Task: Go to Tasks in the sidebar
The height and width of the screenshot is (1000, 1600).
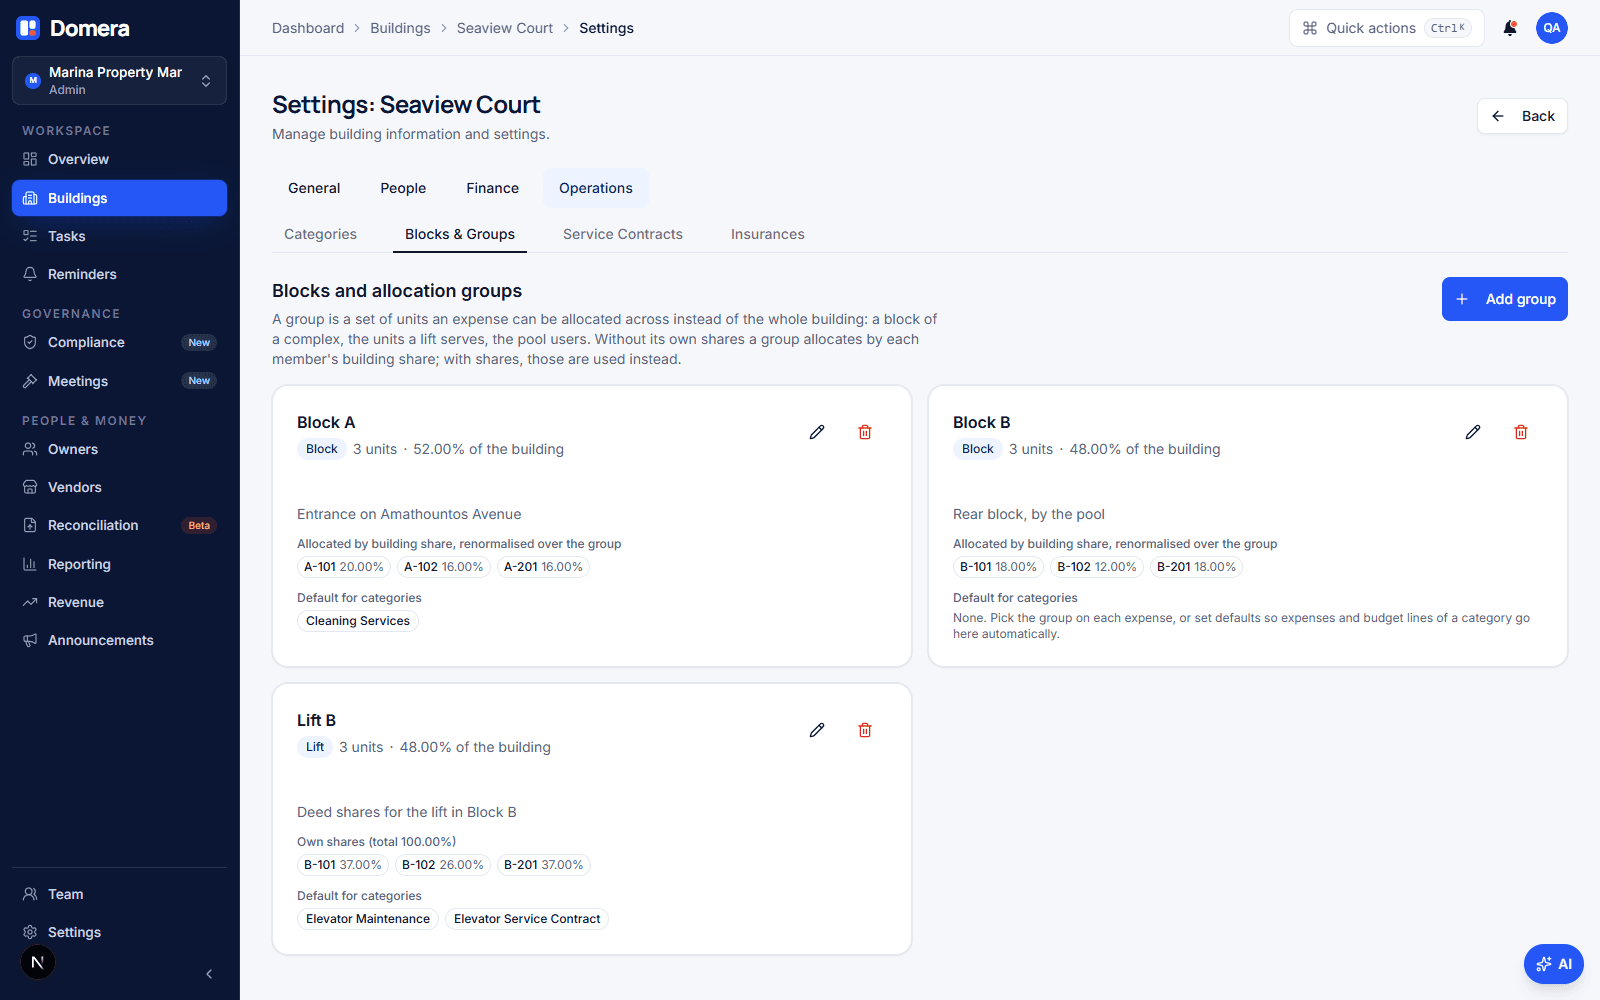Action: pyautogui.click(x=119, y=236)
